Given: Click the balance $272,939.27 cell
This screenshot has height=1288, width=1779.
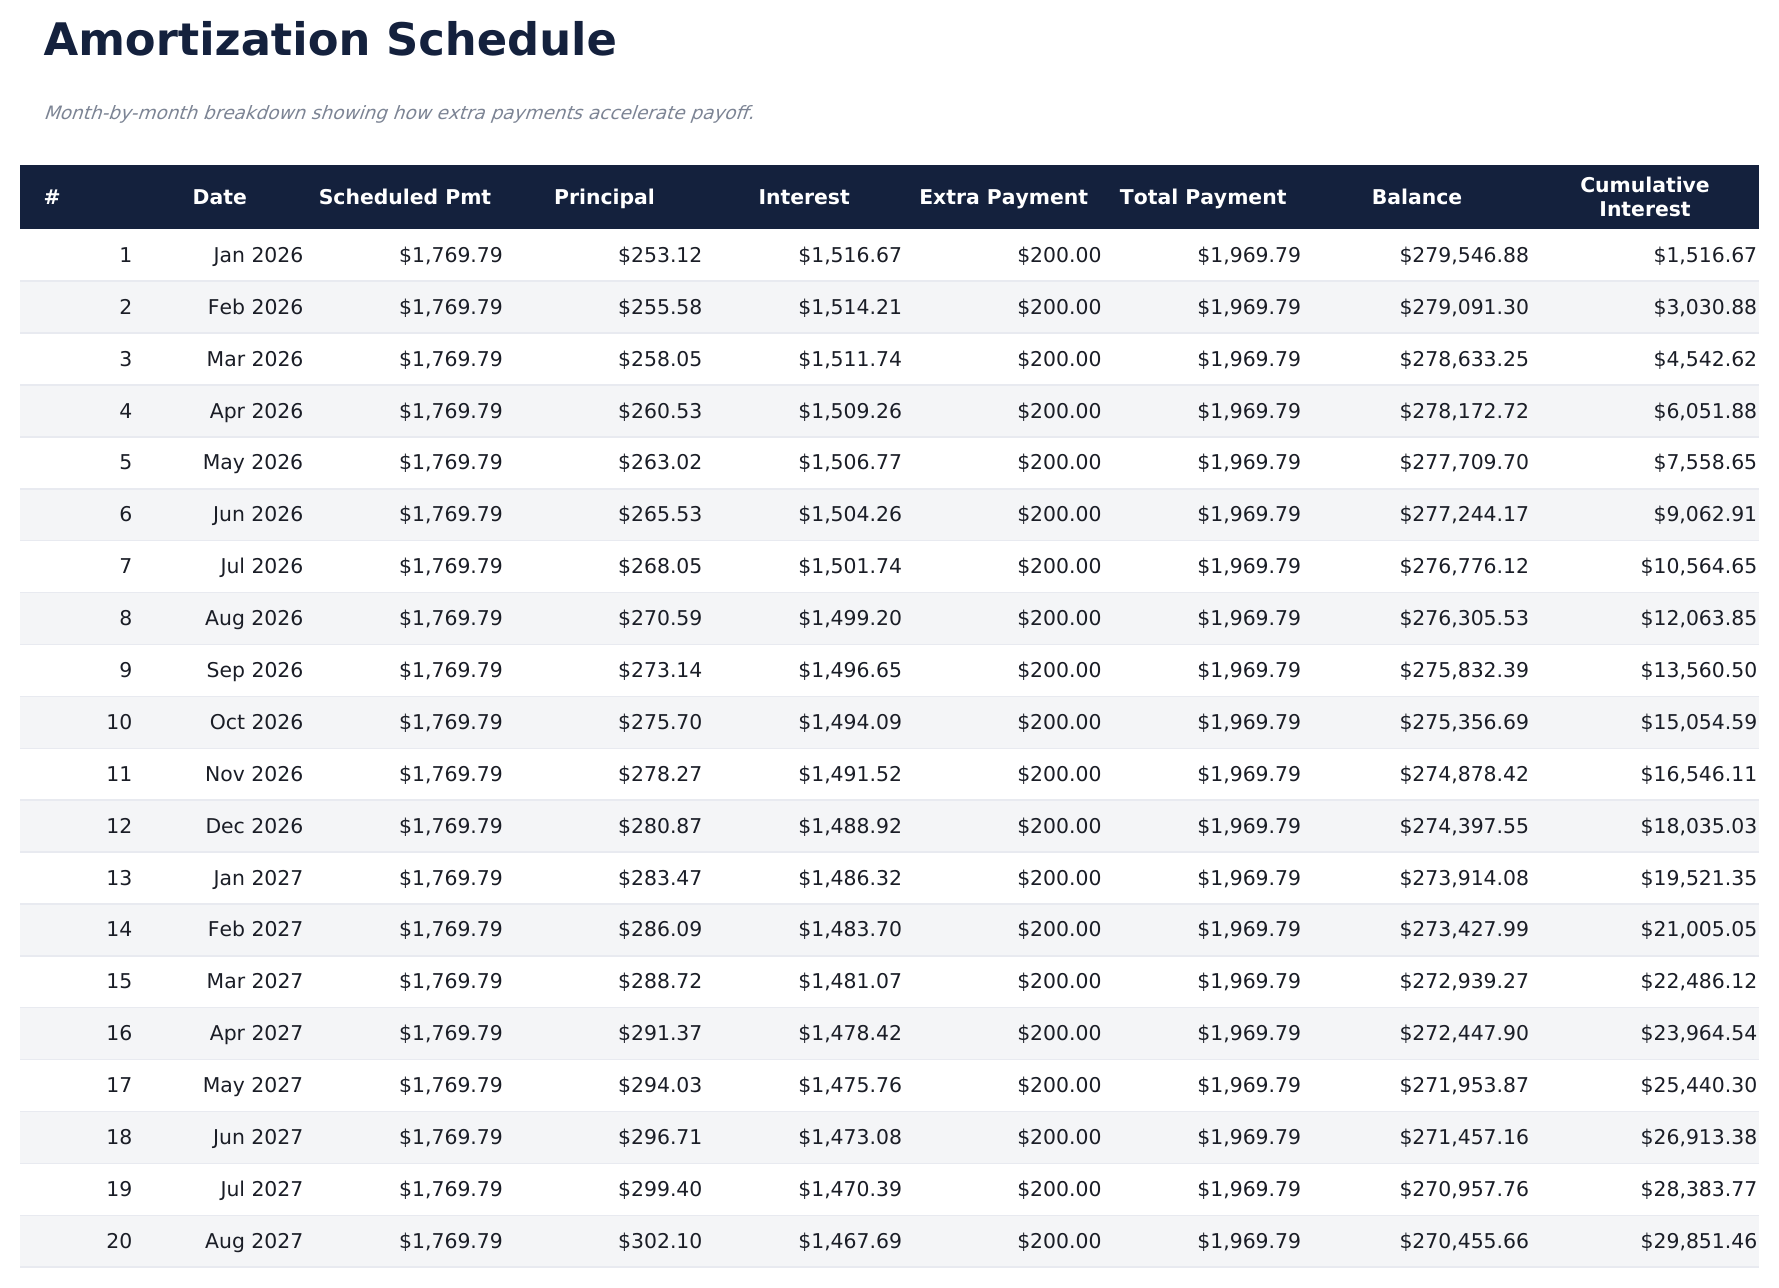Looking at the screenshot, I should [1463, 981].
